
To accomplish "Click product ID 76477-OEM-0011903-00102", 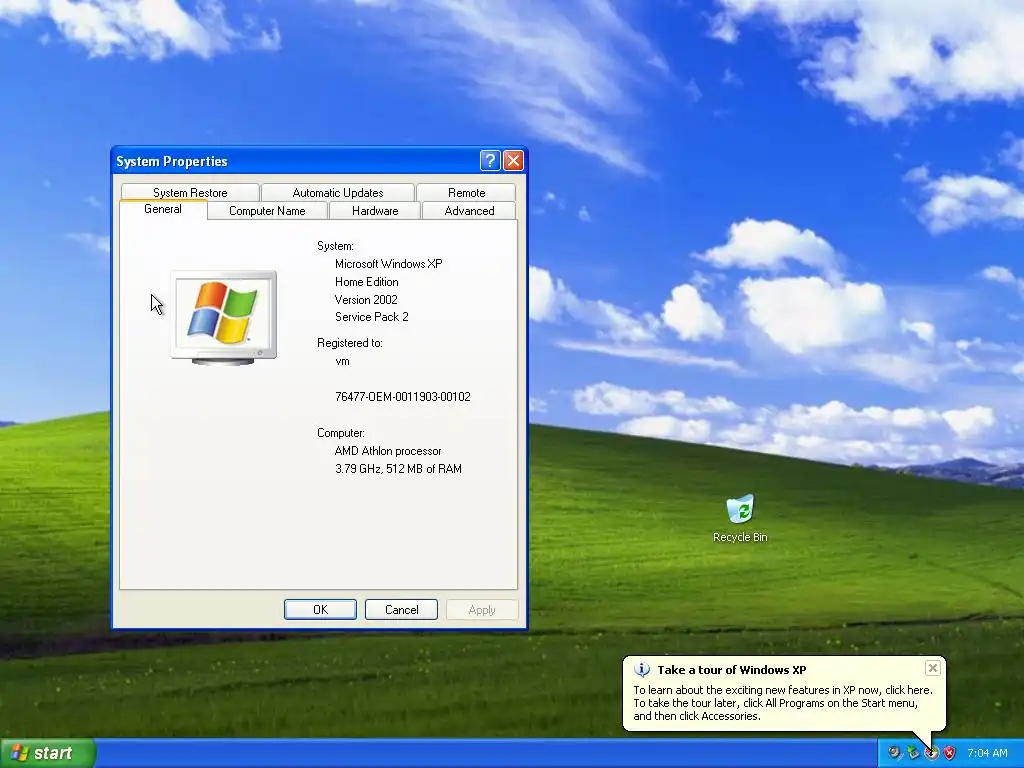I will click(402, 396).
